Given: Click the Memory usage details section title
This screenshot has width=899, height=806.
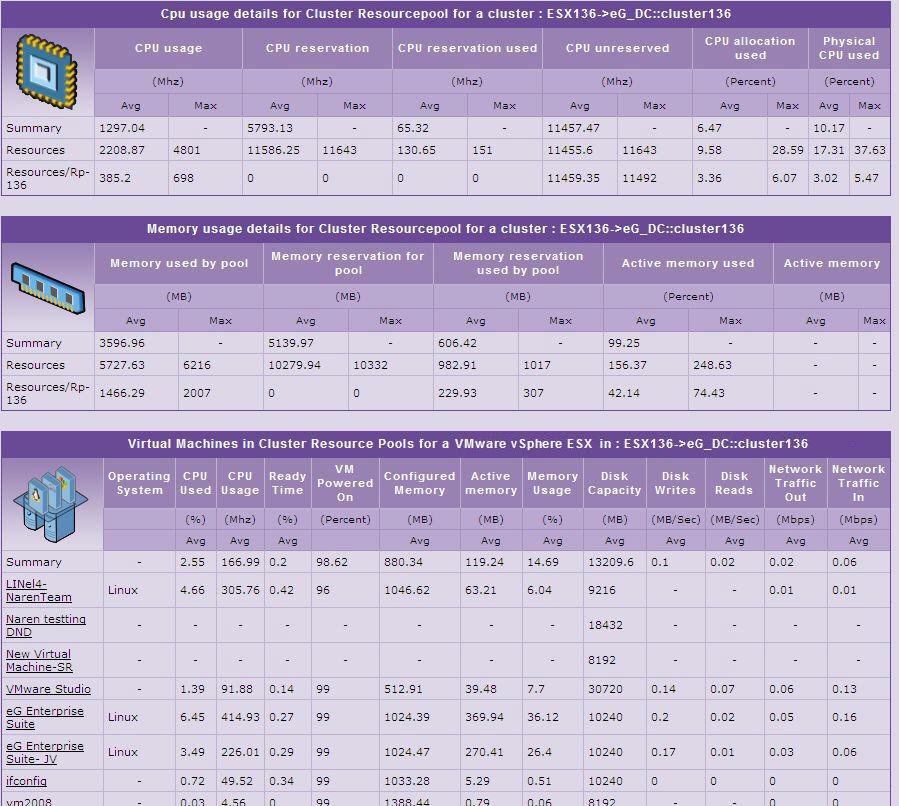Looking at the screenshot, I should (x=445, y=229).
